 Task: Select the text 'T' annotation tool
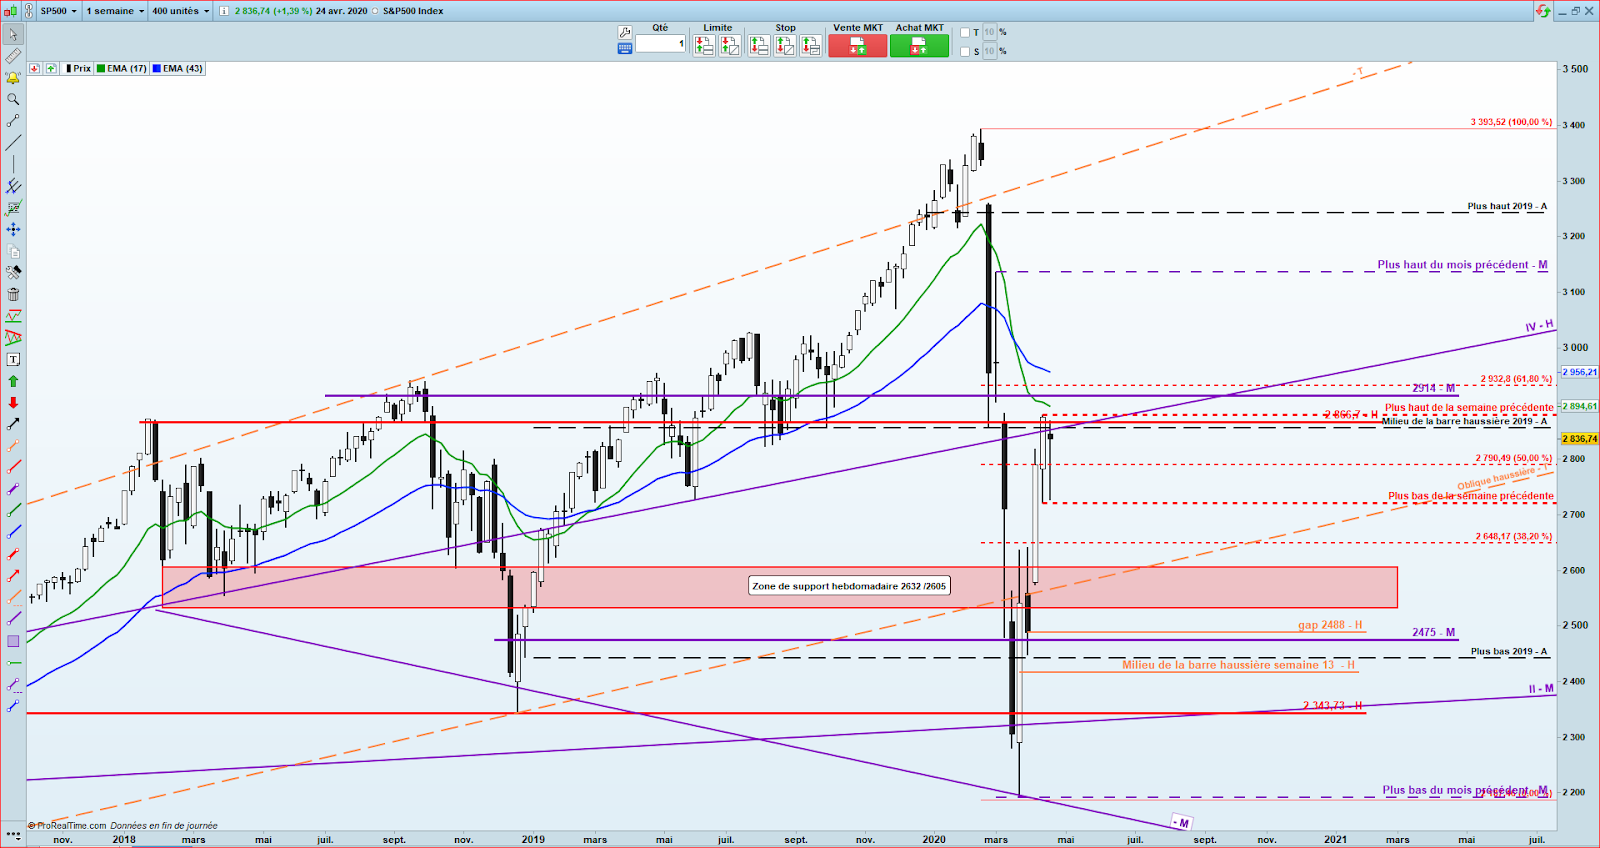(13, 359)
